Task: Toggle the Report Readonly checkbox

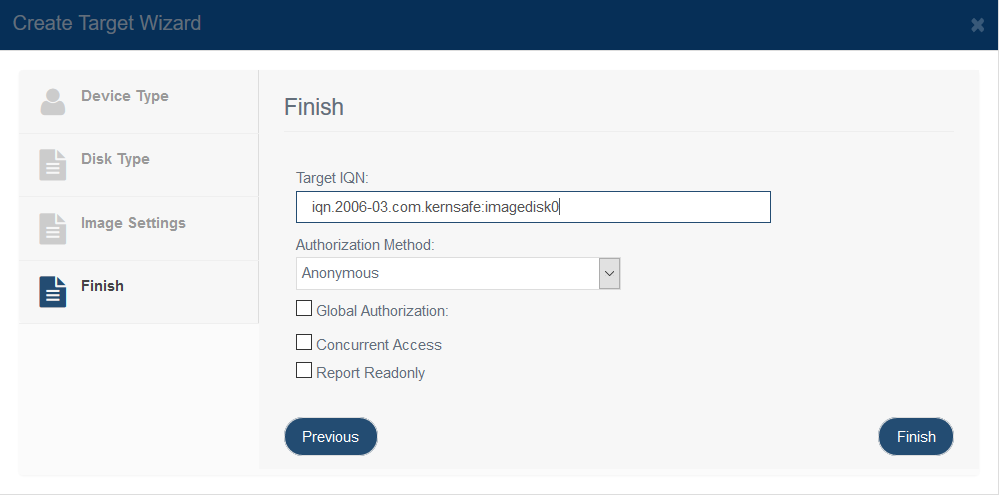Action: pyautogui.click(x=304, y=371)
